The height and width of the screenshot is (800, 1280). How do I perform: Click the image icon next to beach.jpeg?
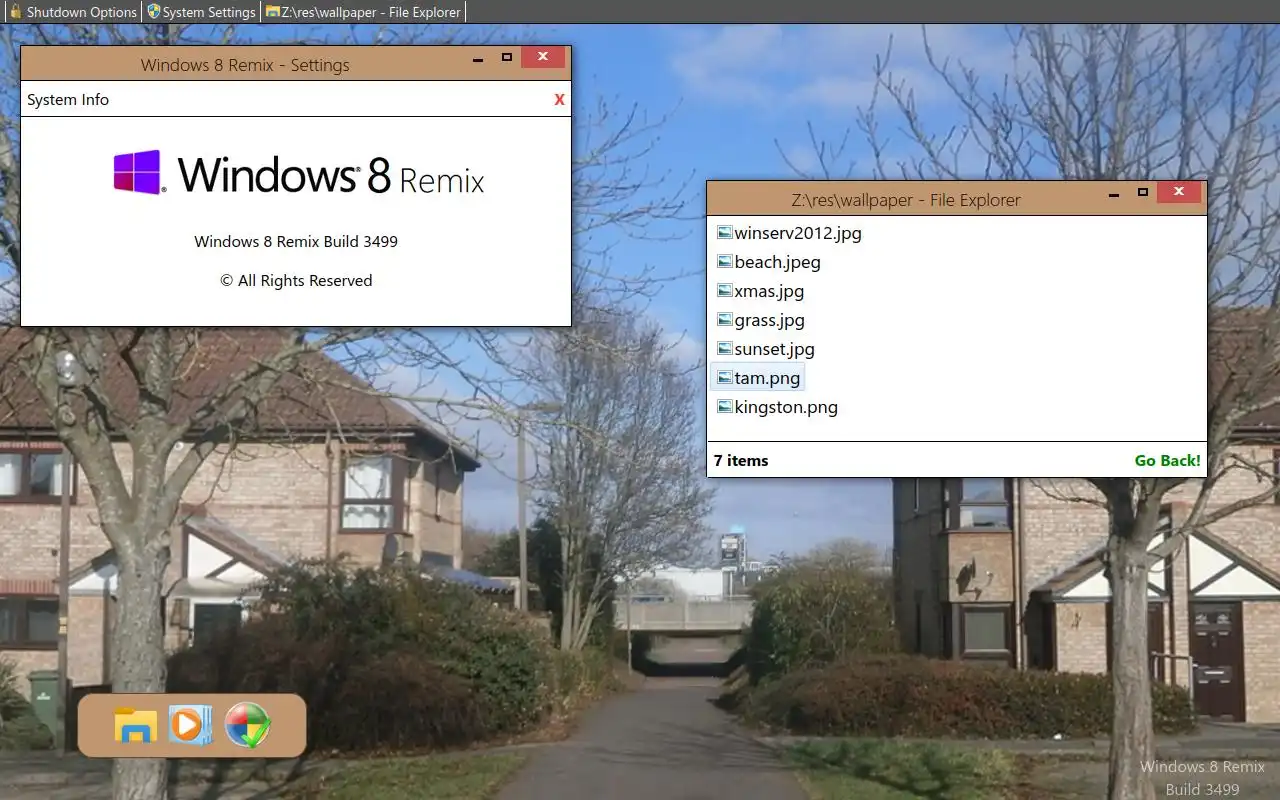click(x=725, y=262)
